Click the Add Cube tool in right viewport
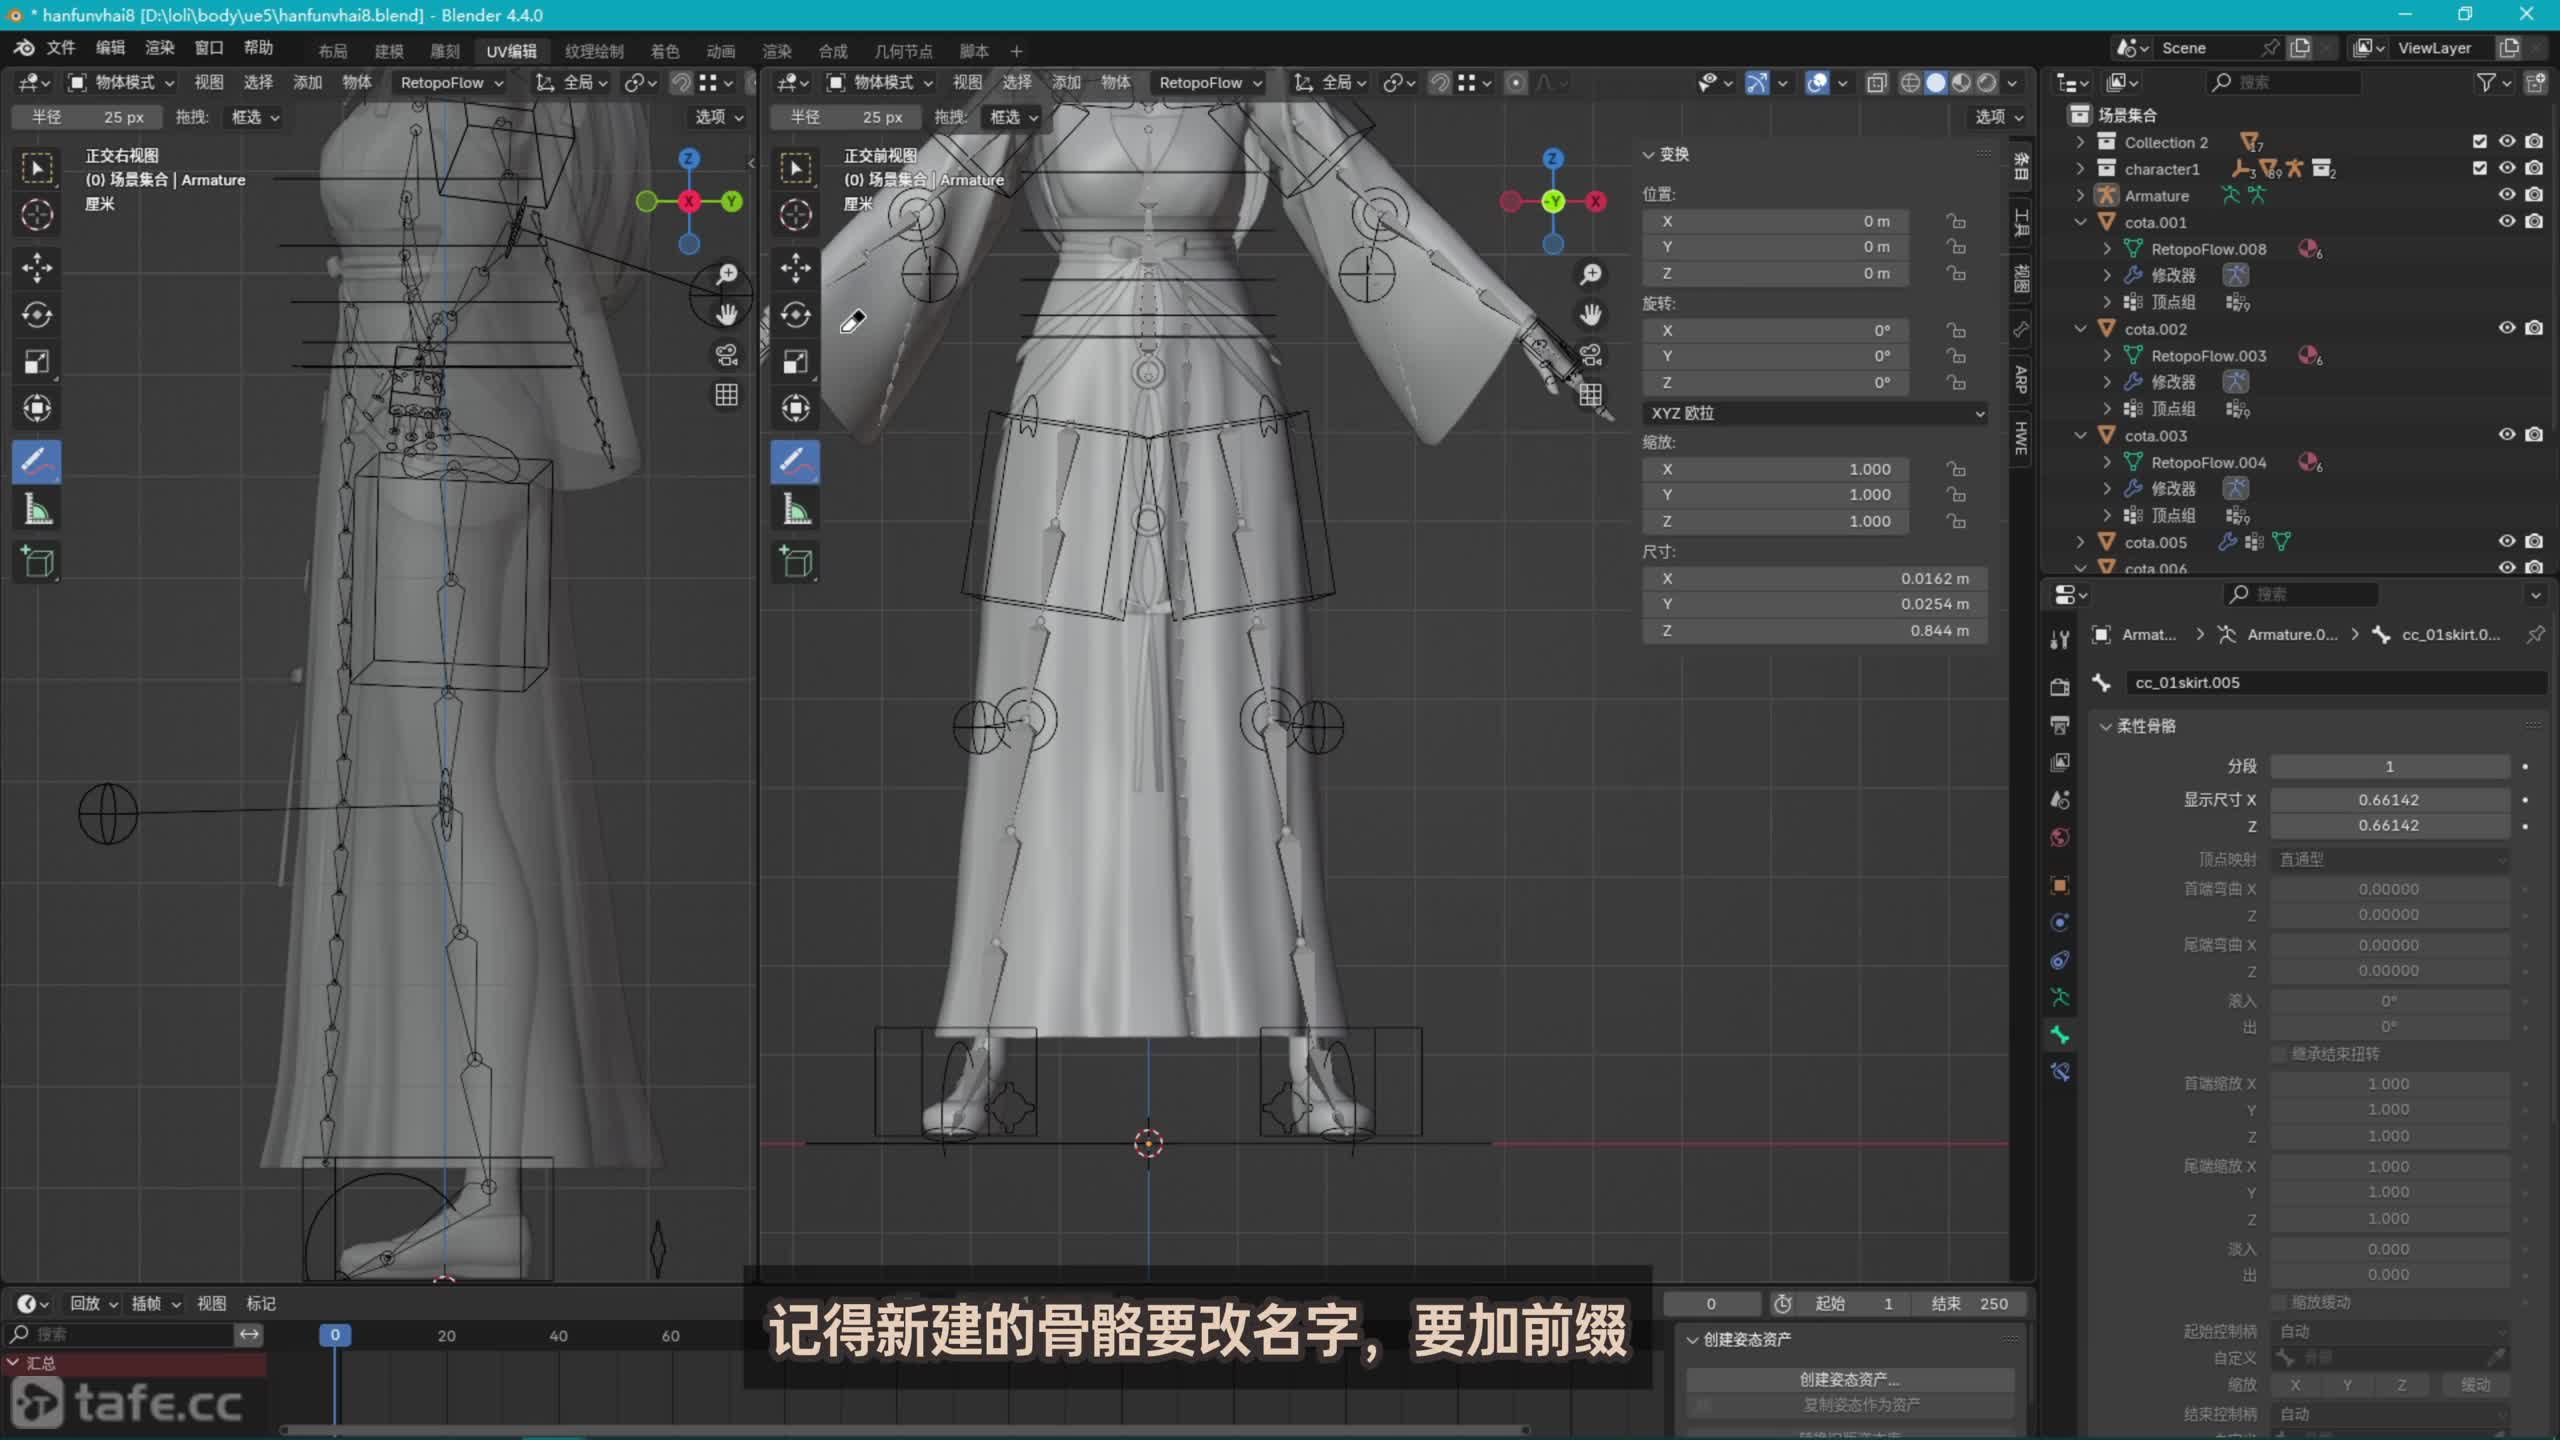This screenshot has height=1440, width=2560. [x=795, y=562]
